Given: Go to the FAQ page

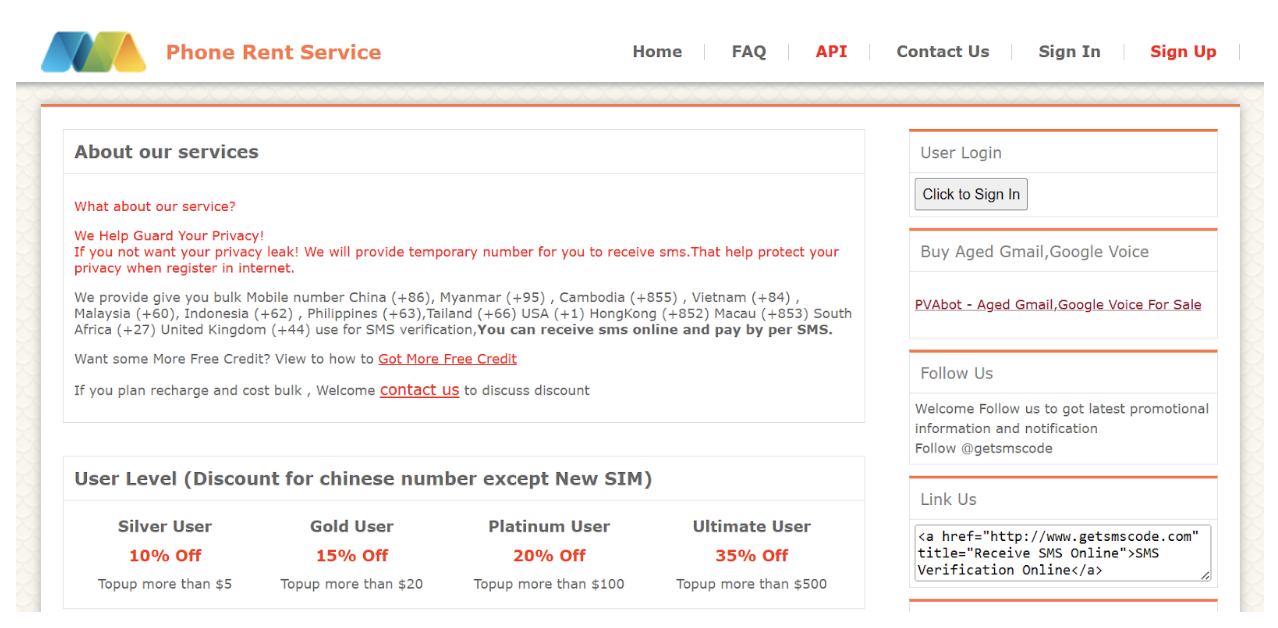Looking at the screenshot, I should (748, 52).
